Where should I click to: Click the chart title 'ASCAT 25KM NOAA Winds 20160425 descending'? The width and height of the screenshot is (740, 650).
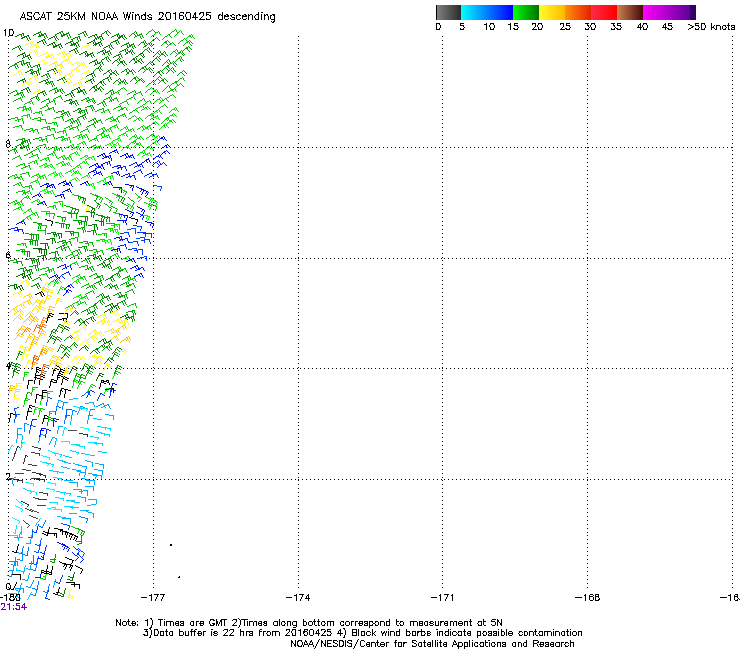[x=147, y=17]
